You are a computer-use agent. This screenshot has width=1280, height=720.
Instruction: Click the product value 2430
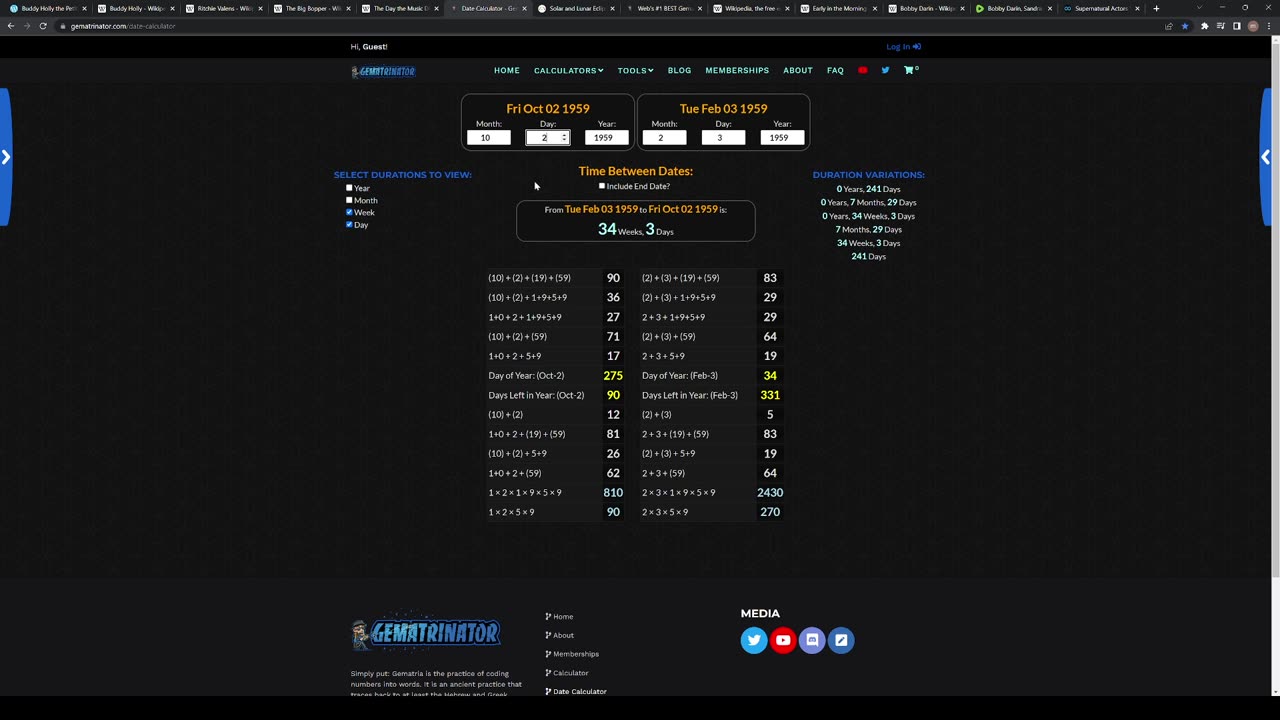pyautogui.click(x=770, y=493)
